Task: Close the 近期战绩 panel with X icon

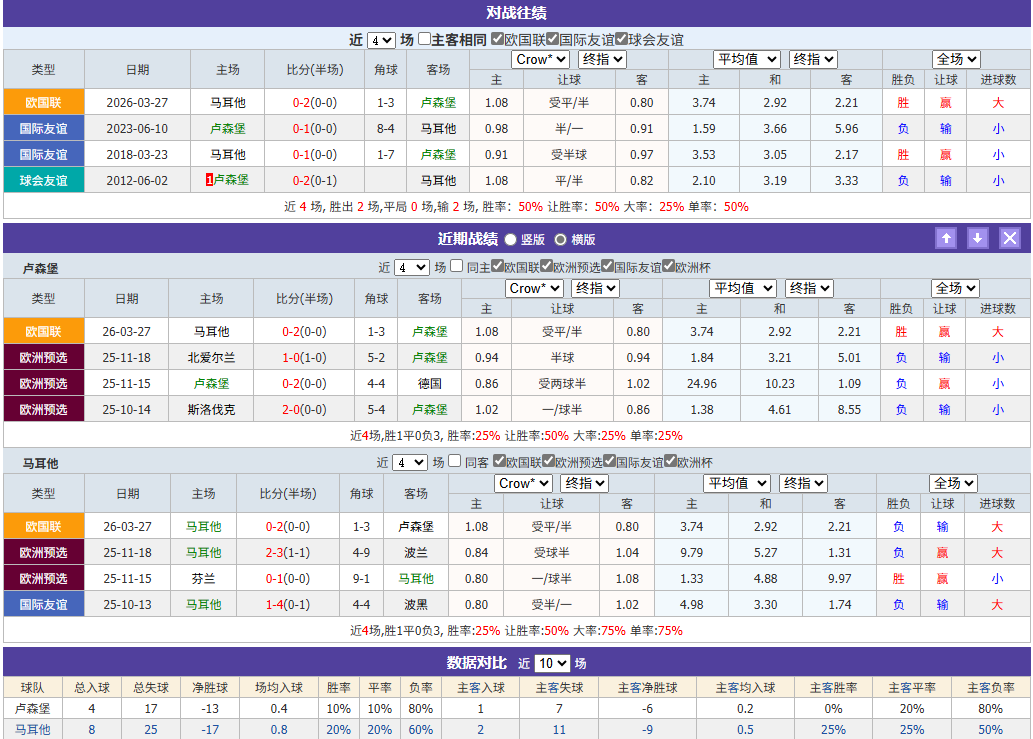Action: 1009,237
